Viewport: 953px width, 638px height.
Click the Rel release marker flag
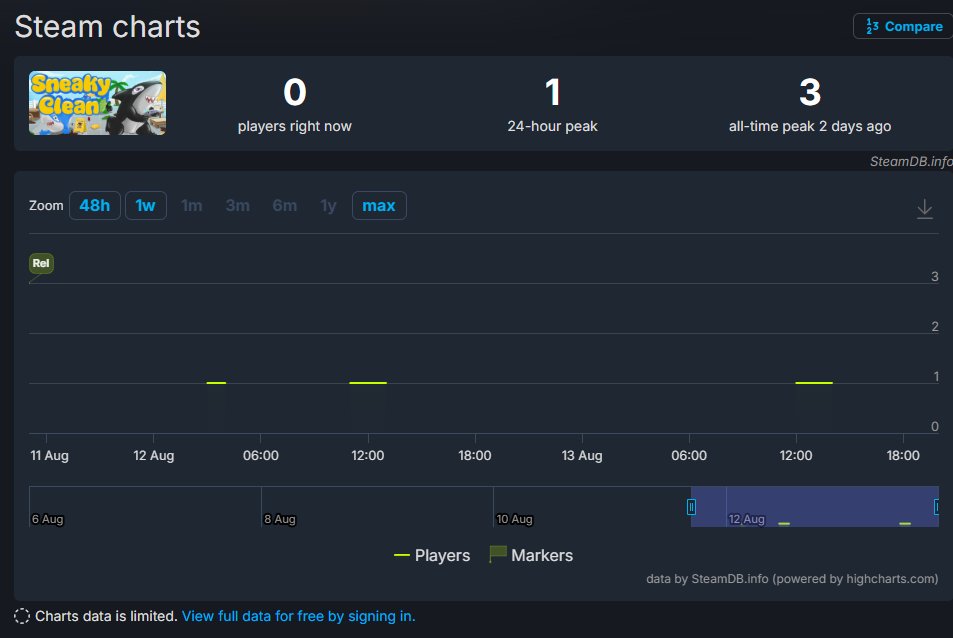click(41, 263)
